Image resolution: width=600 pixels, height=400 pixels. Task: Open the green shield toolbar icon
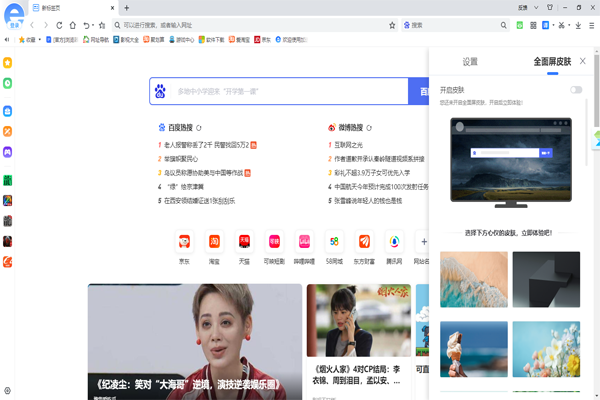(520, 25)
